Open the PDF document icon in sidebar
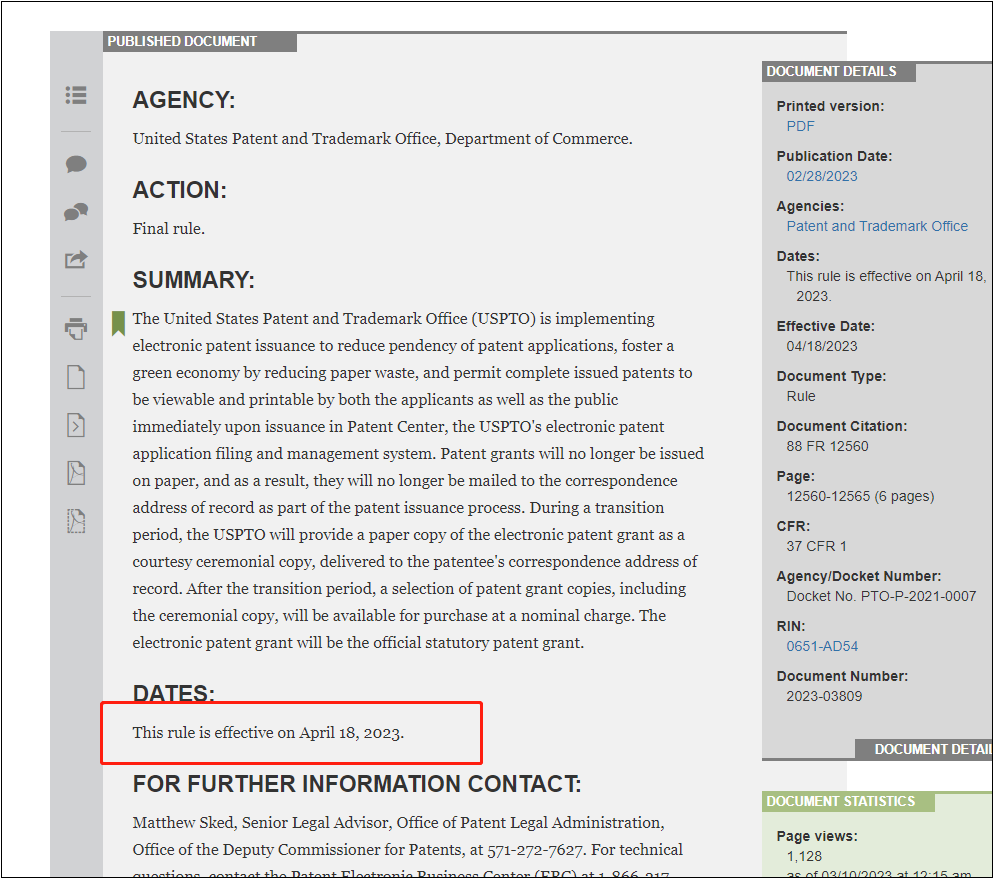The image size is (994, 880). 76,473
